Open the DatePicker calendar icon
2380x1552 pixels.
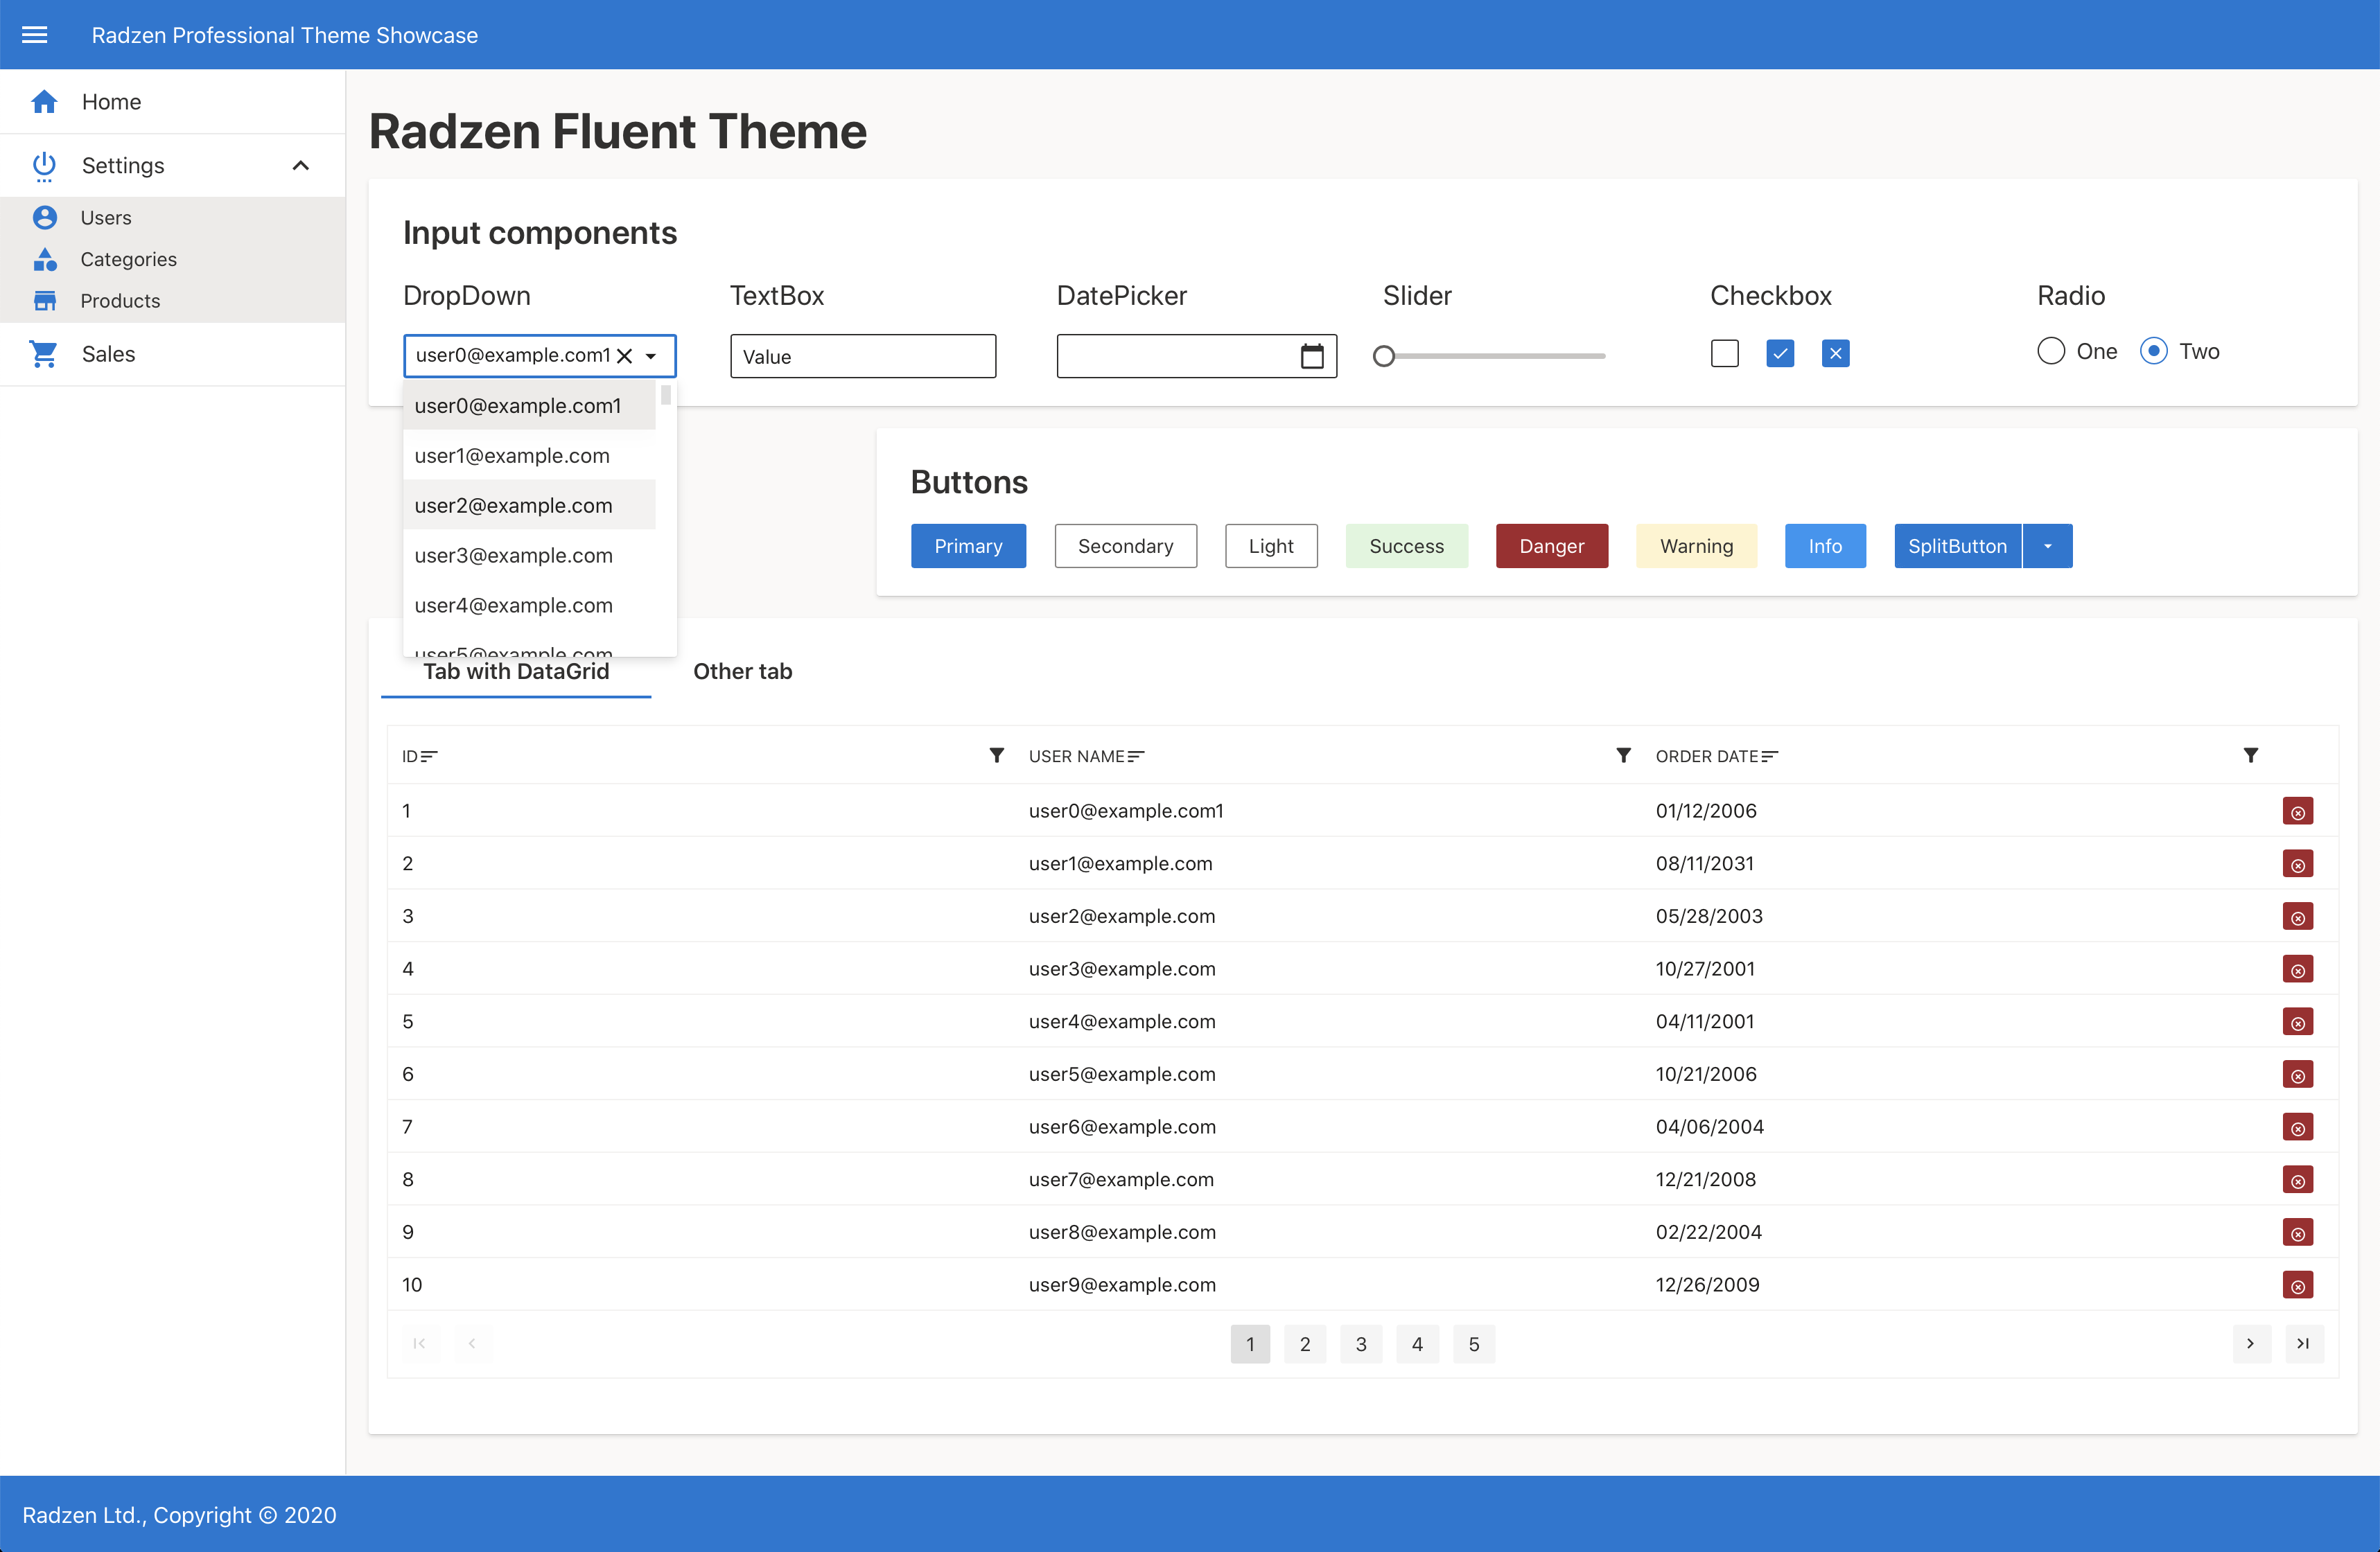point(1312,356)
